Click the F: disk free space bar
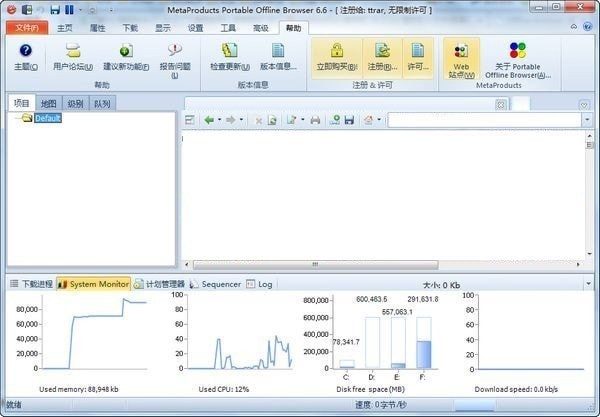 [x=424, y=343]
